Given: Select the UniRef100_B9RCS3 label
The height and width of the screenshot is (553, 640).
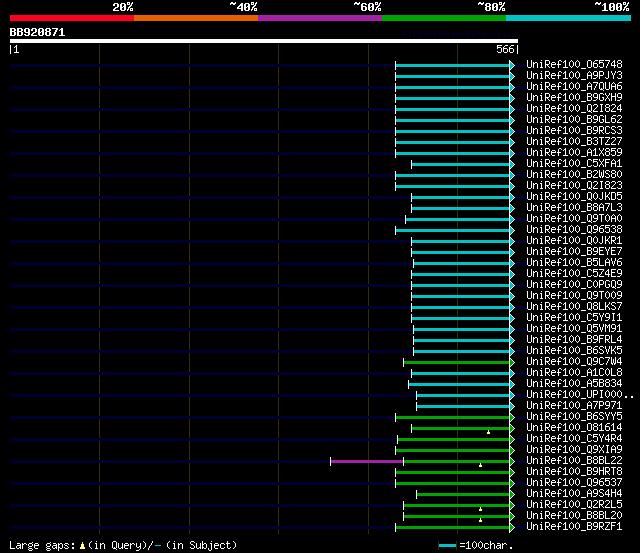Looking at the screenshot, I should (574, 131).
